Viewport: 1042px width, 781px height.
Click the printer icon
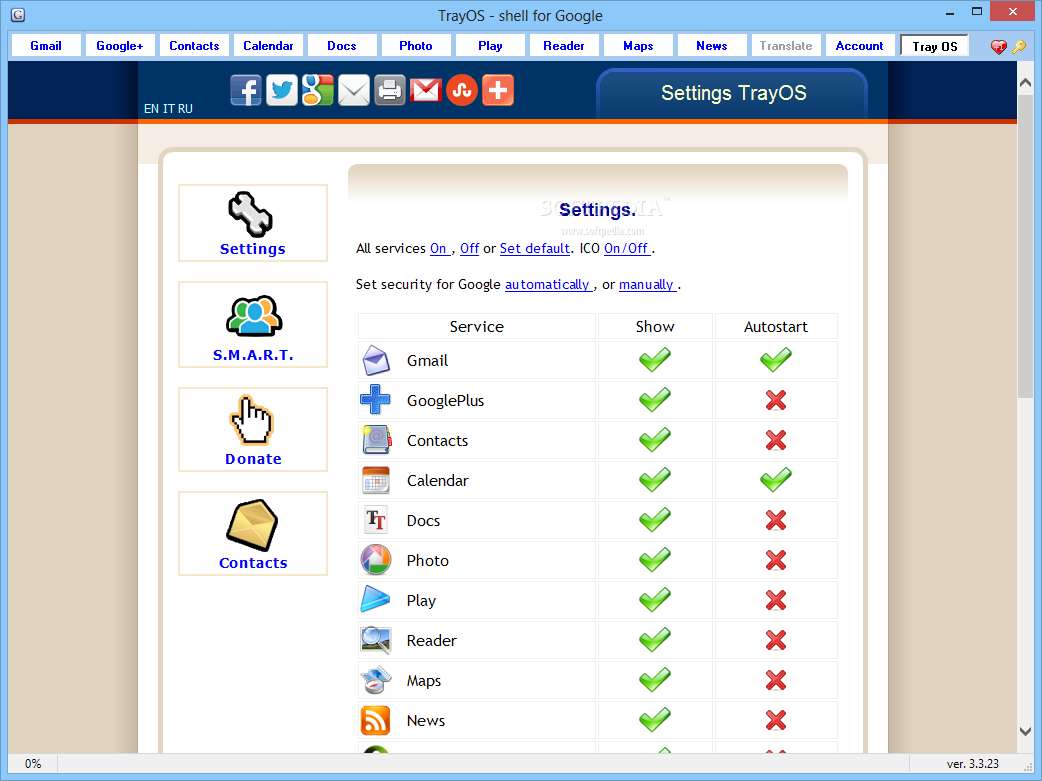click(x=389, y=90)
